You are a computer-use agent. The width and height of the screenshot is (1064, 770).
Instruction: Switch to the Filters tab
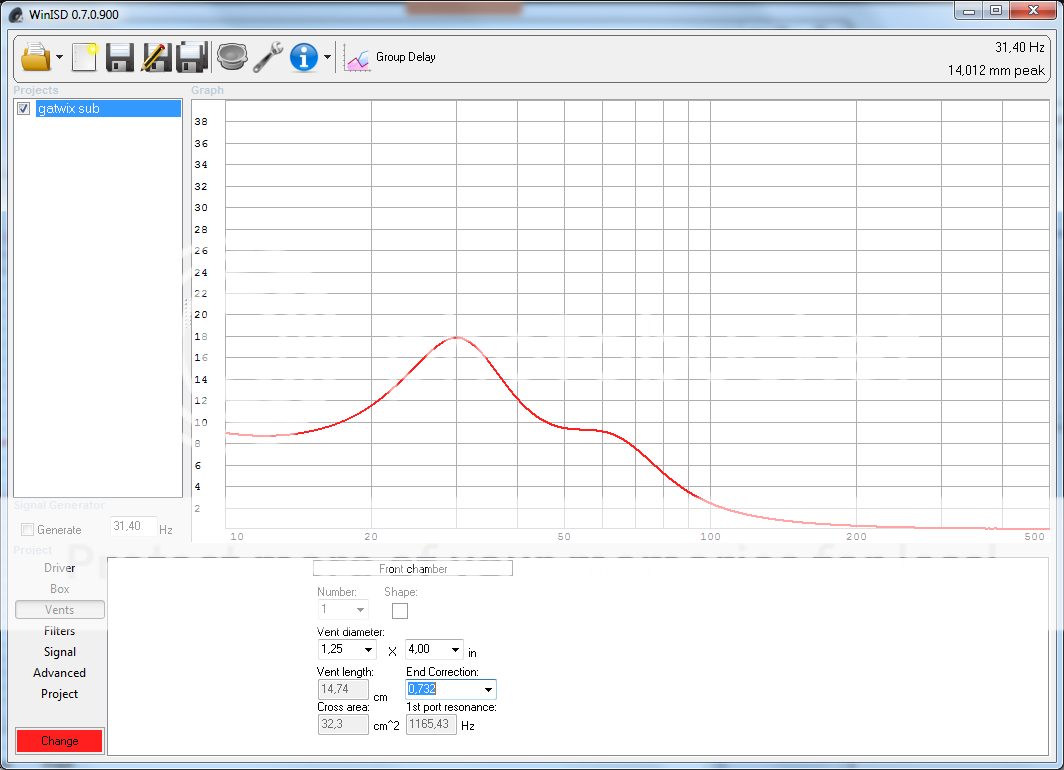(x=60, y=631)
